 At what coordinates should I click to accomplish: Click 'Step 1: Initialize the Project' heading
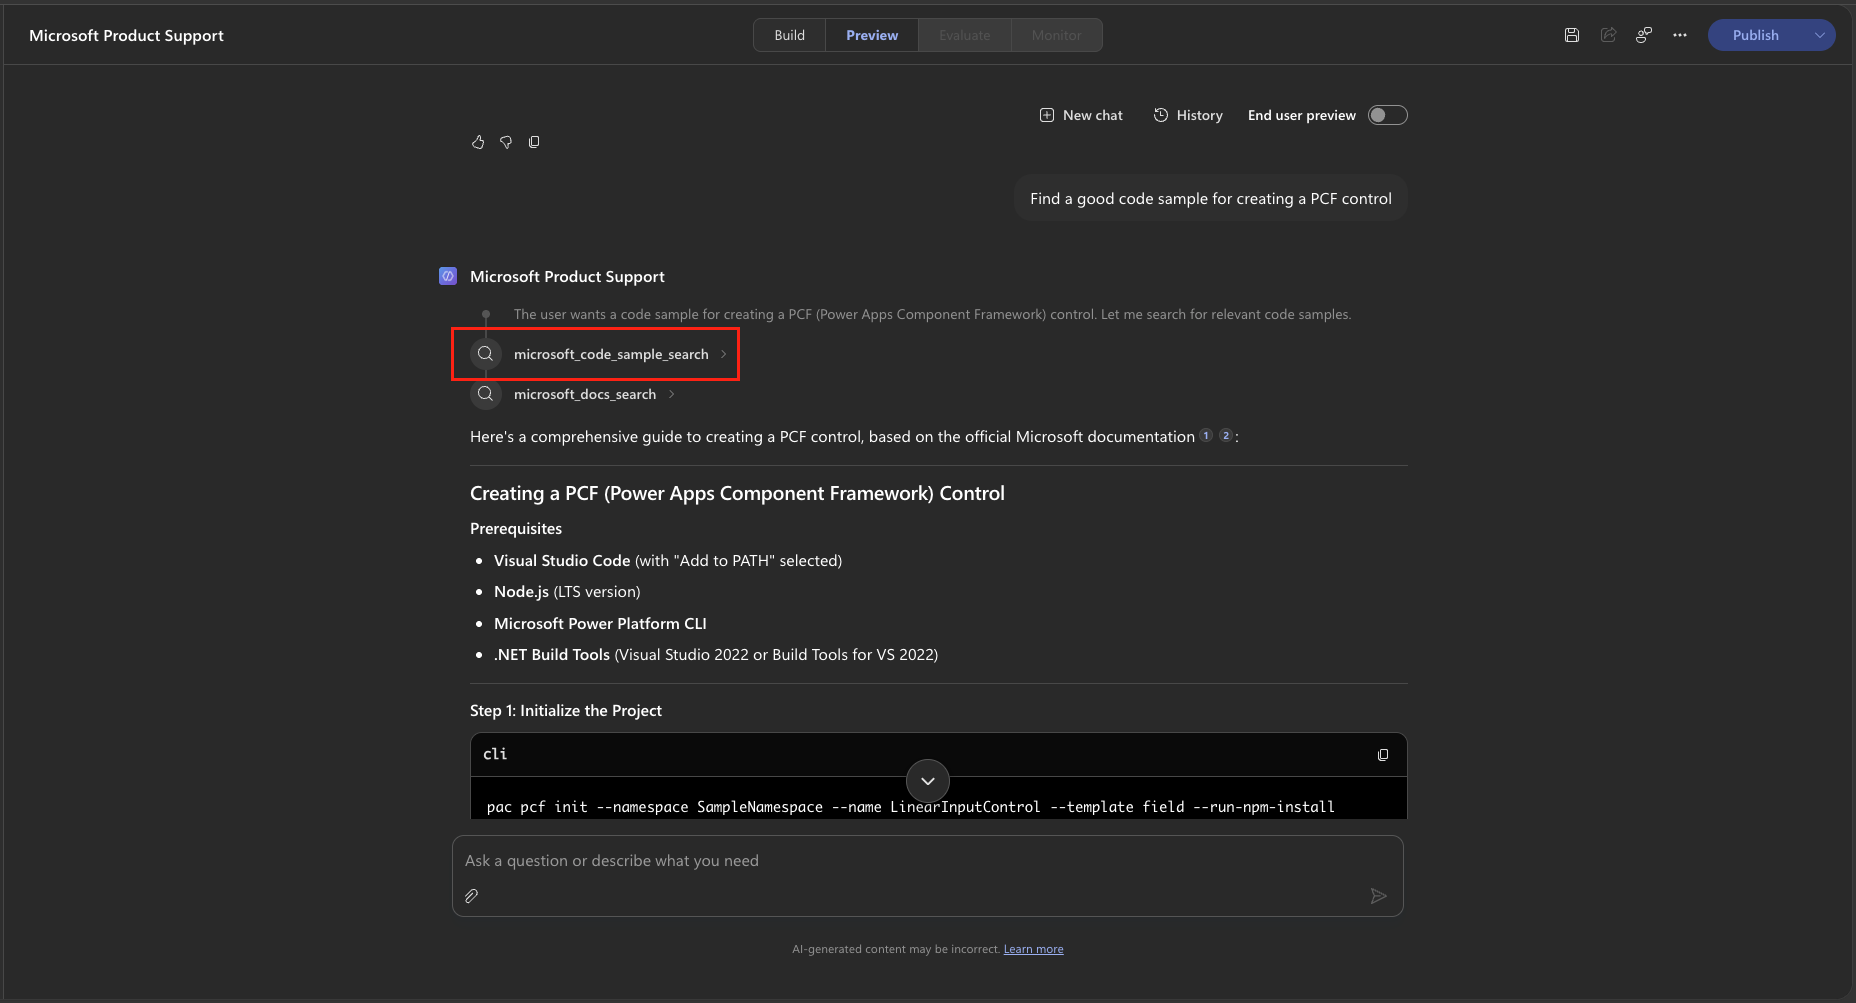[x=566, y=710]
